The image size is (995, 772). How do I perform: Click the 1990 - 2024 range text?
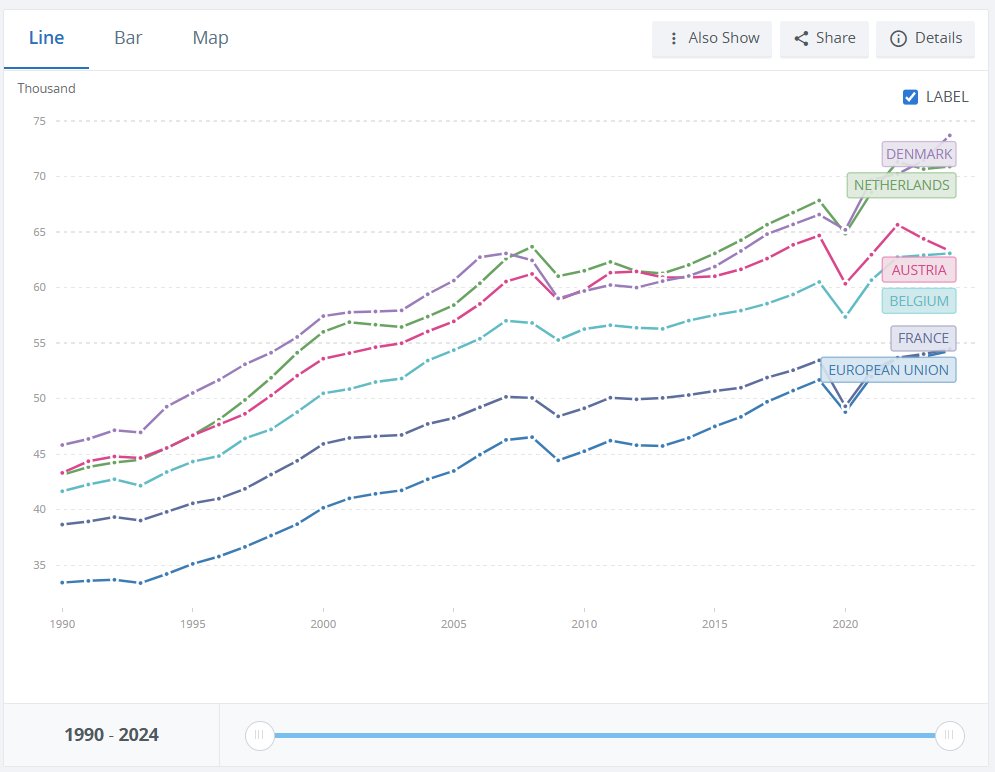click(112, 735)
